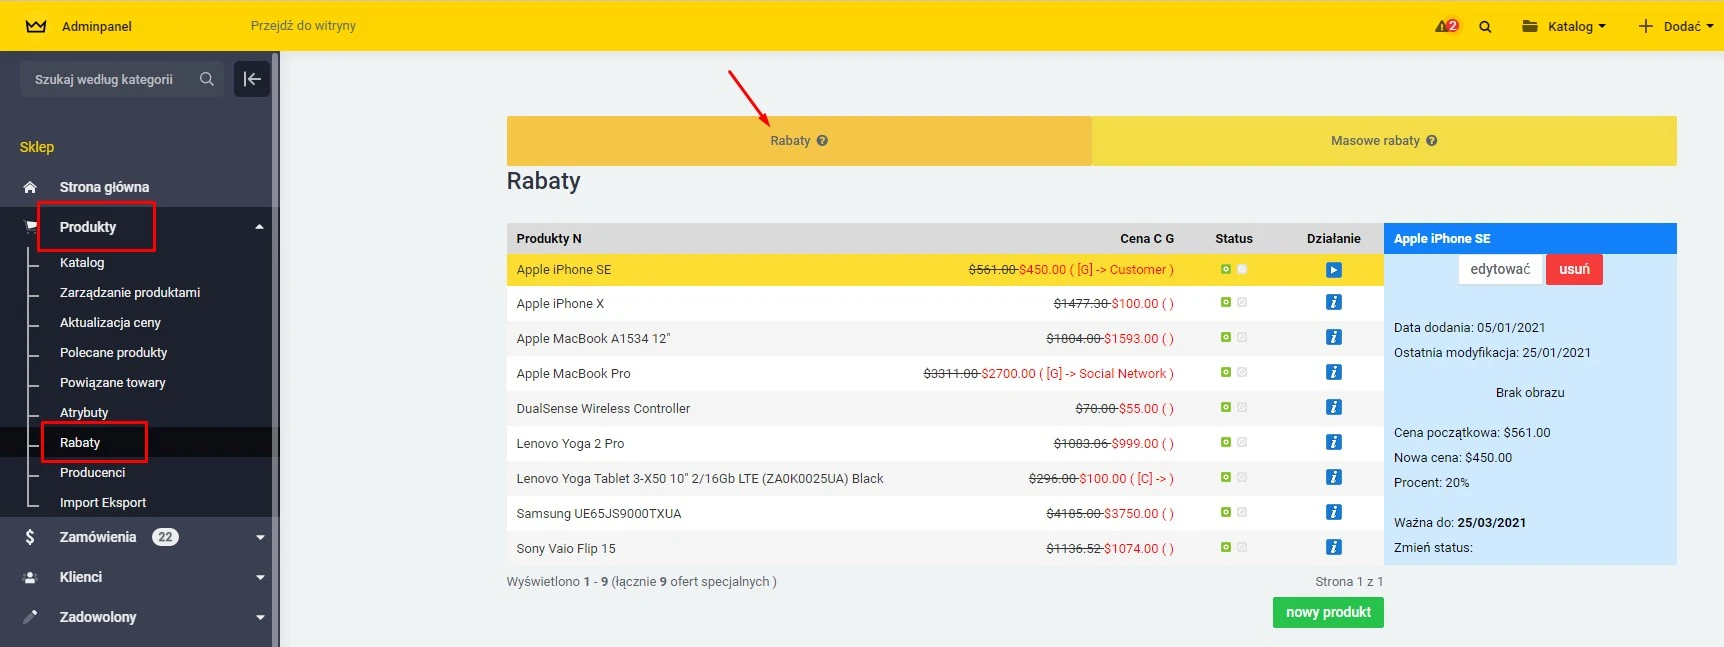Open Import Eksport in sidebar

[103, 502]
